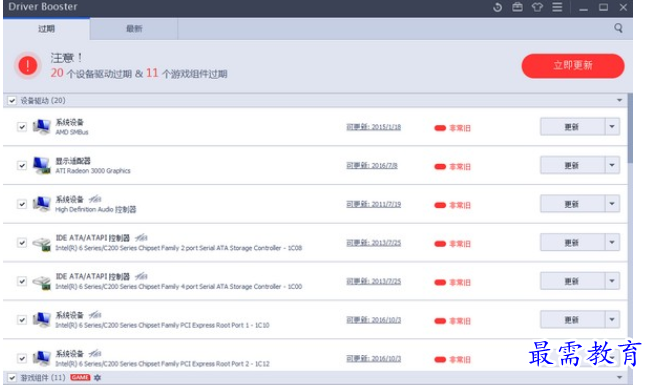Toggle the 设备驱动 (20) group checkbox
This screenshot has height=385, width=650.
[x=12, y=101]
